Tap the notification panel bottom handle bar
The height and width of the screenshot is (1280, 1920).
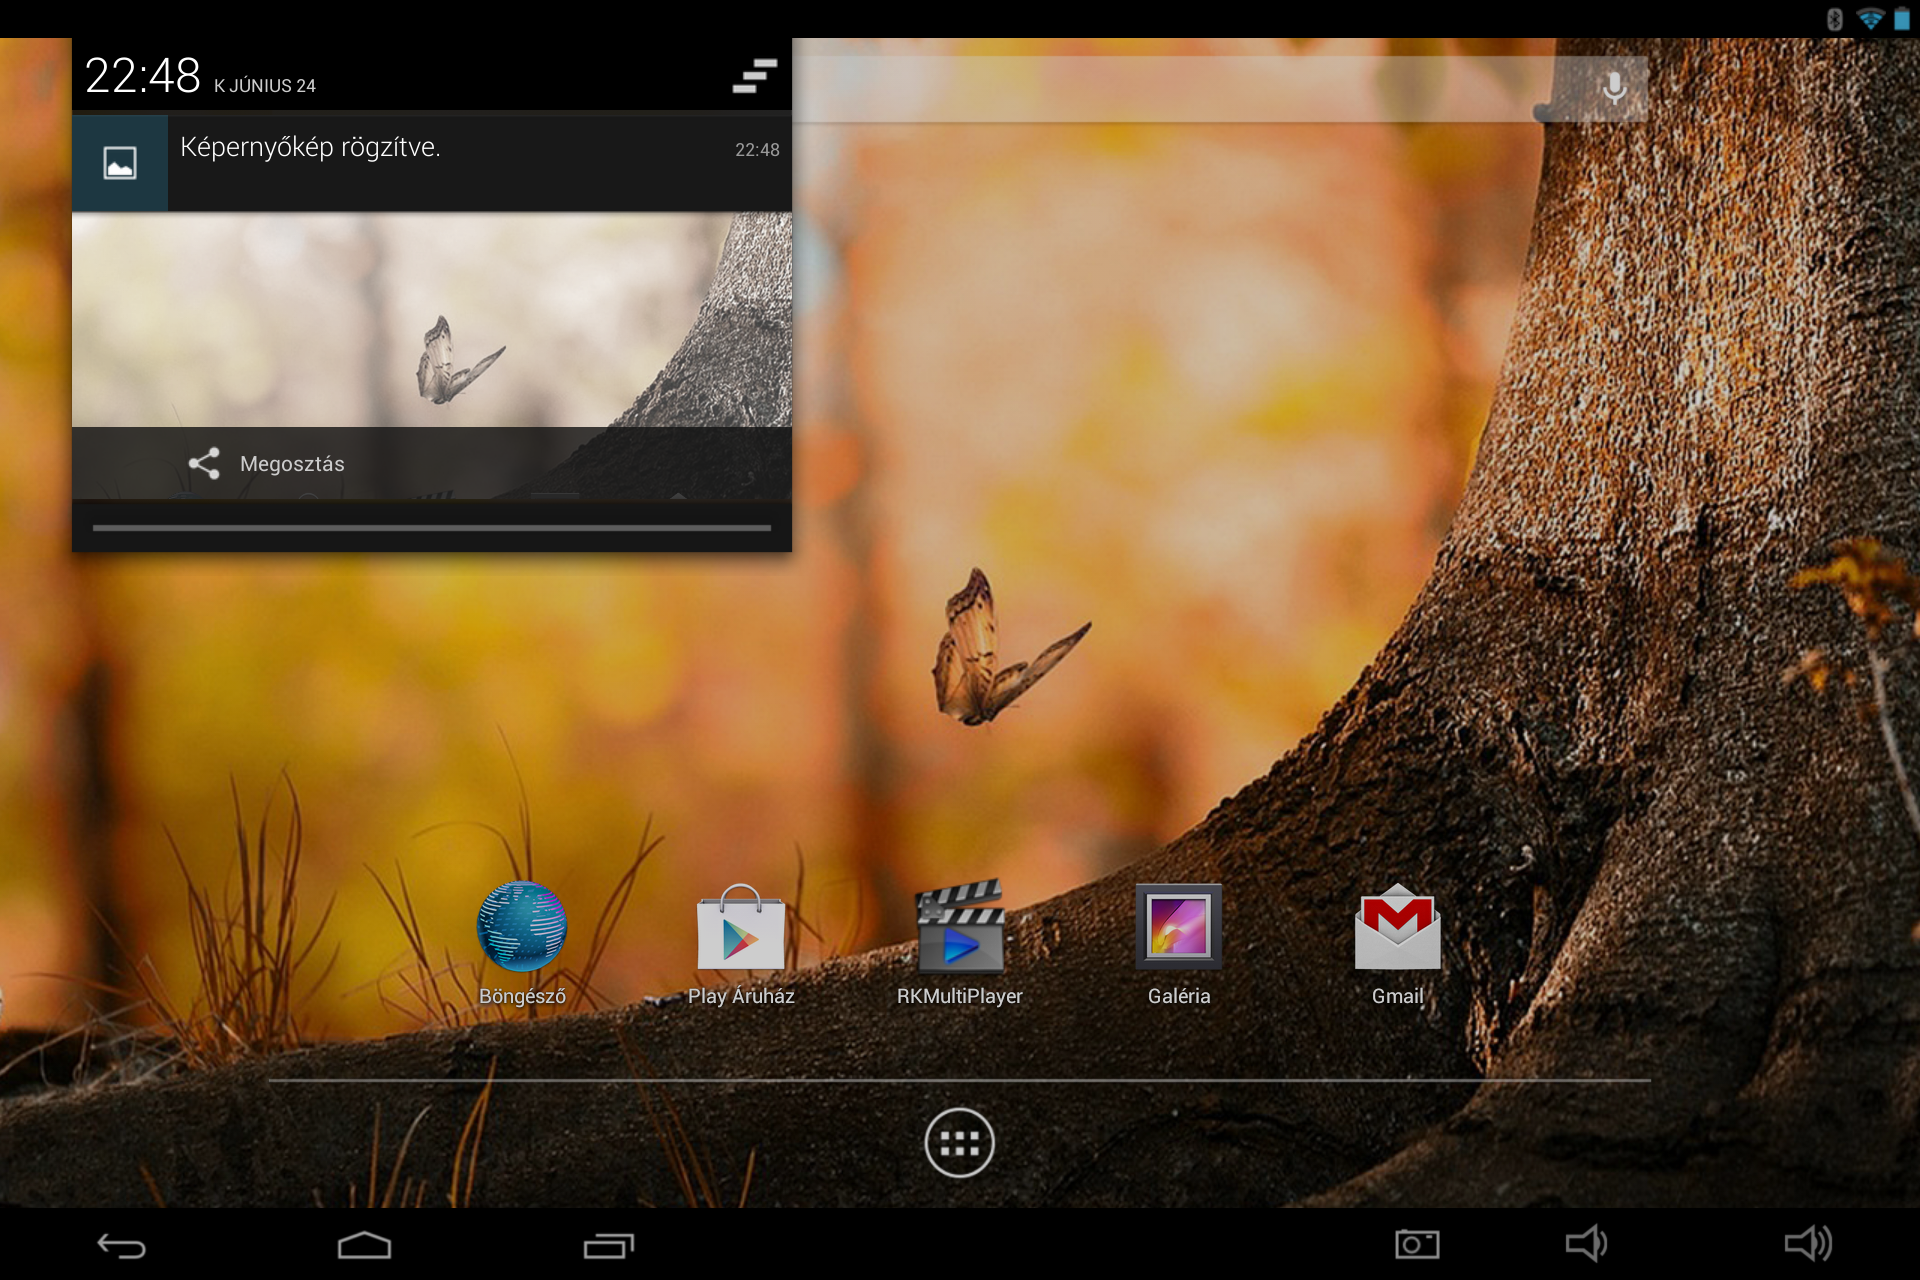[x=432, y=527]
